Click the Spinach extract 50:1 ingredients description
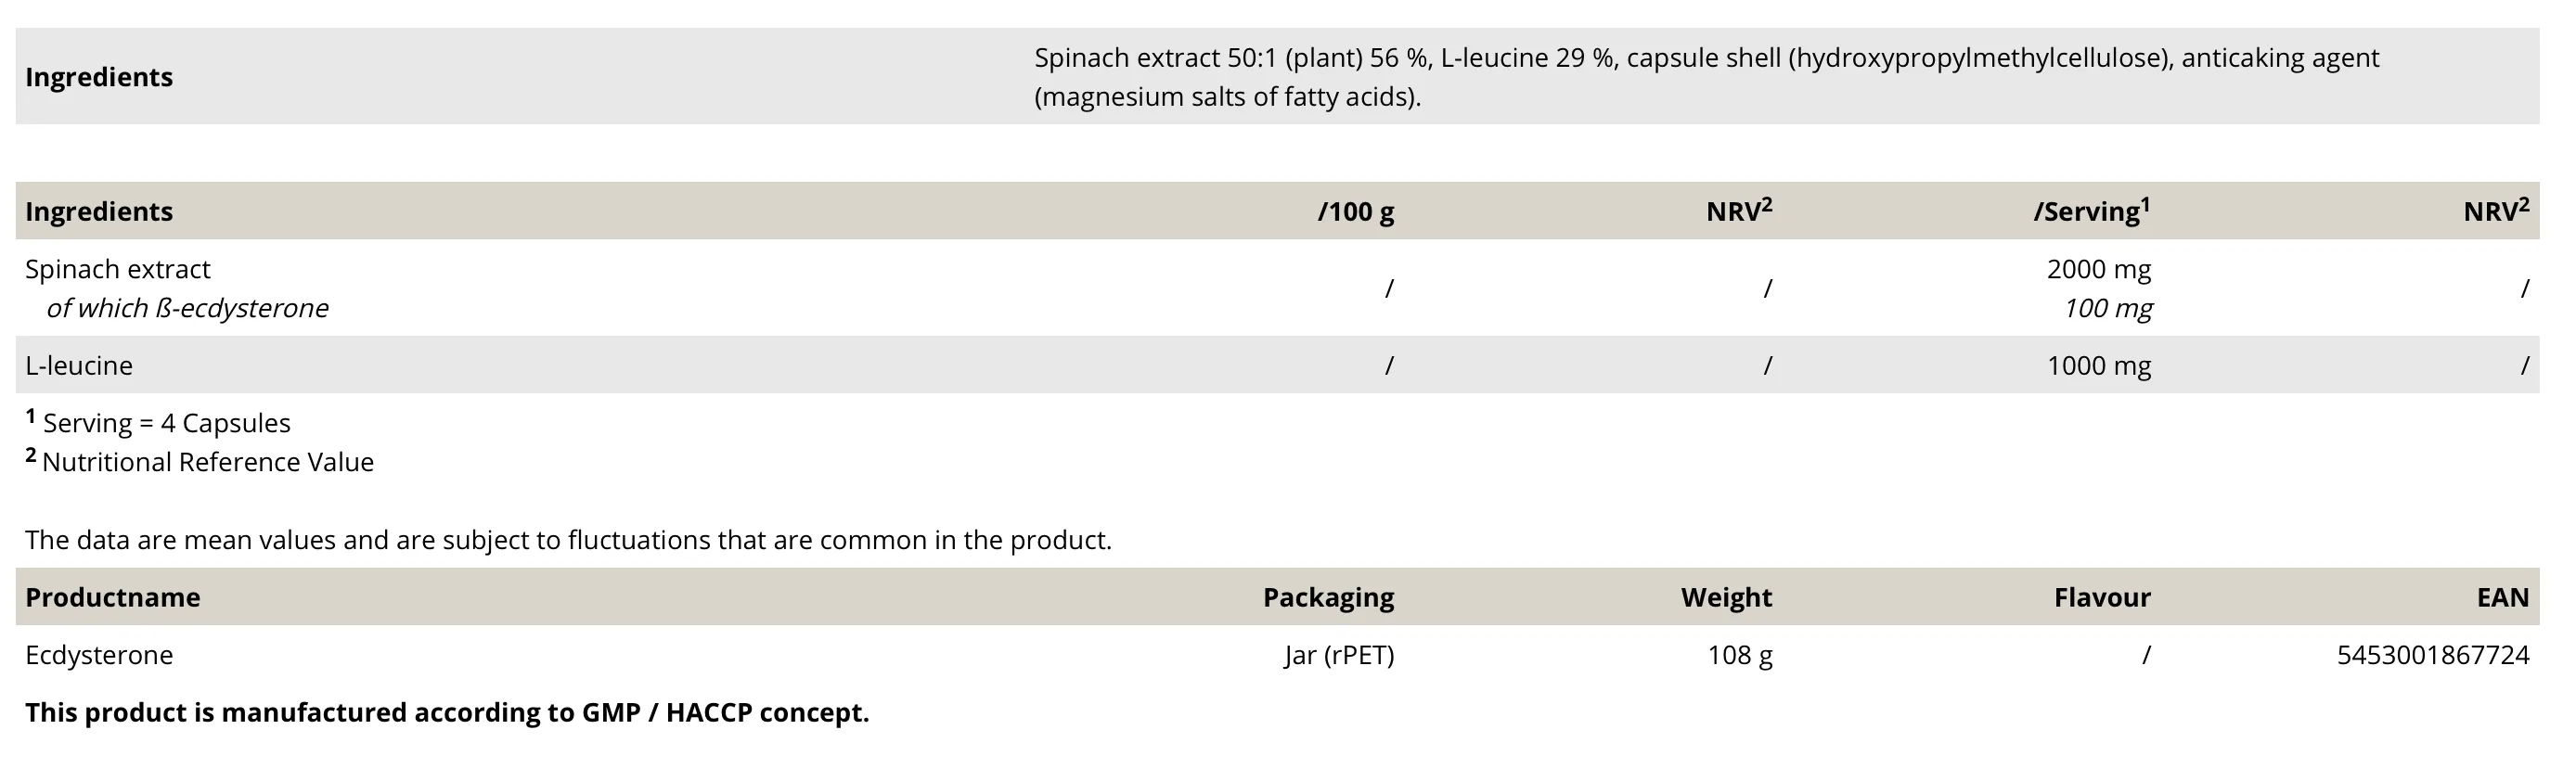 point(1705,77)
